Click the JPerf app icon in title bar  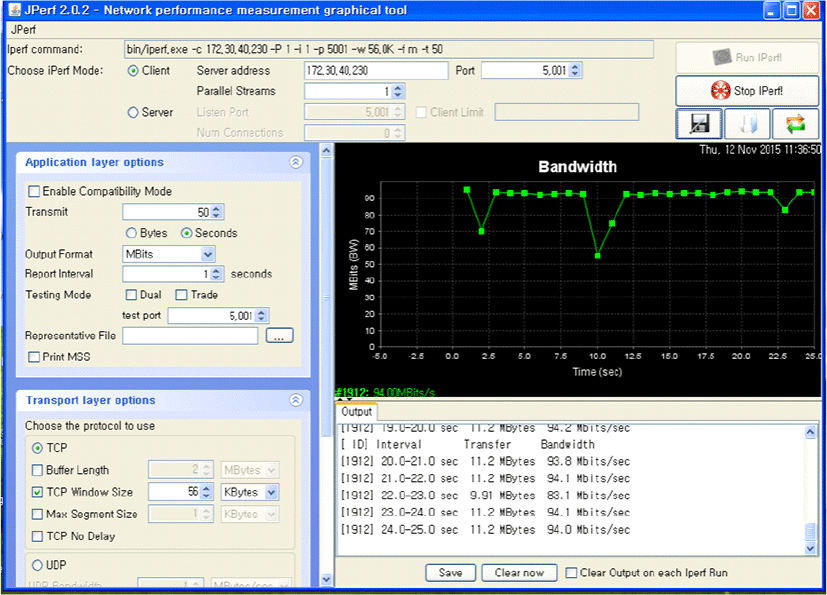pos(15,10)
